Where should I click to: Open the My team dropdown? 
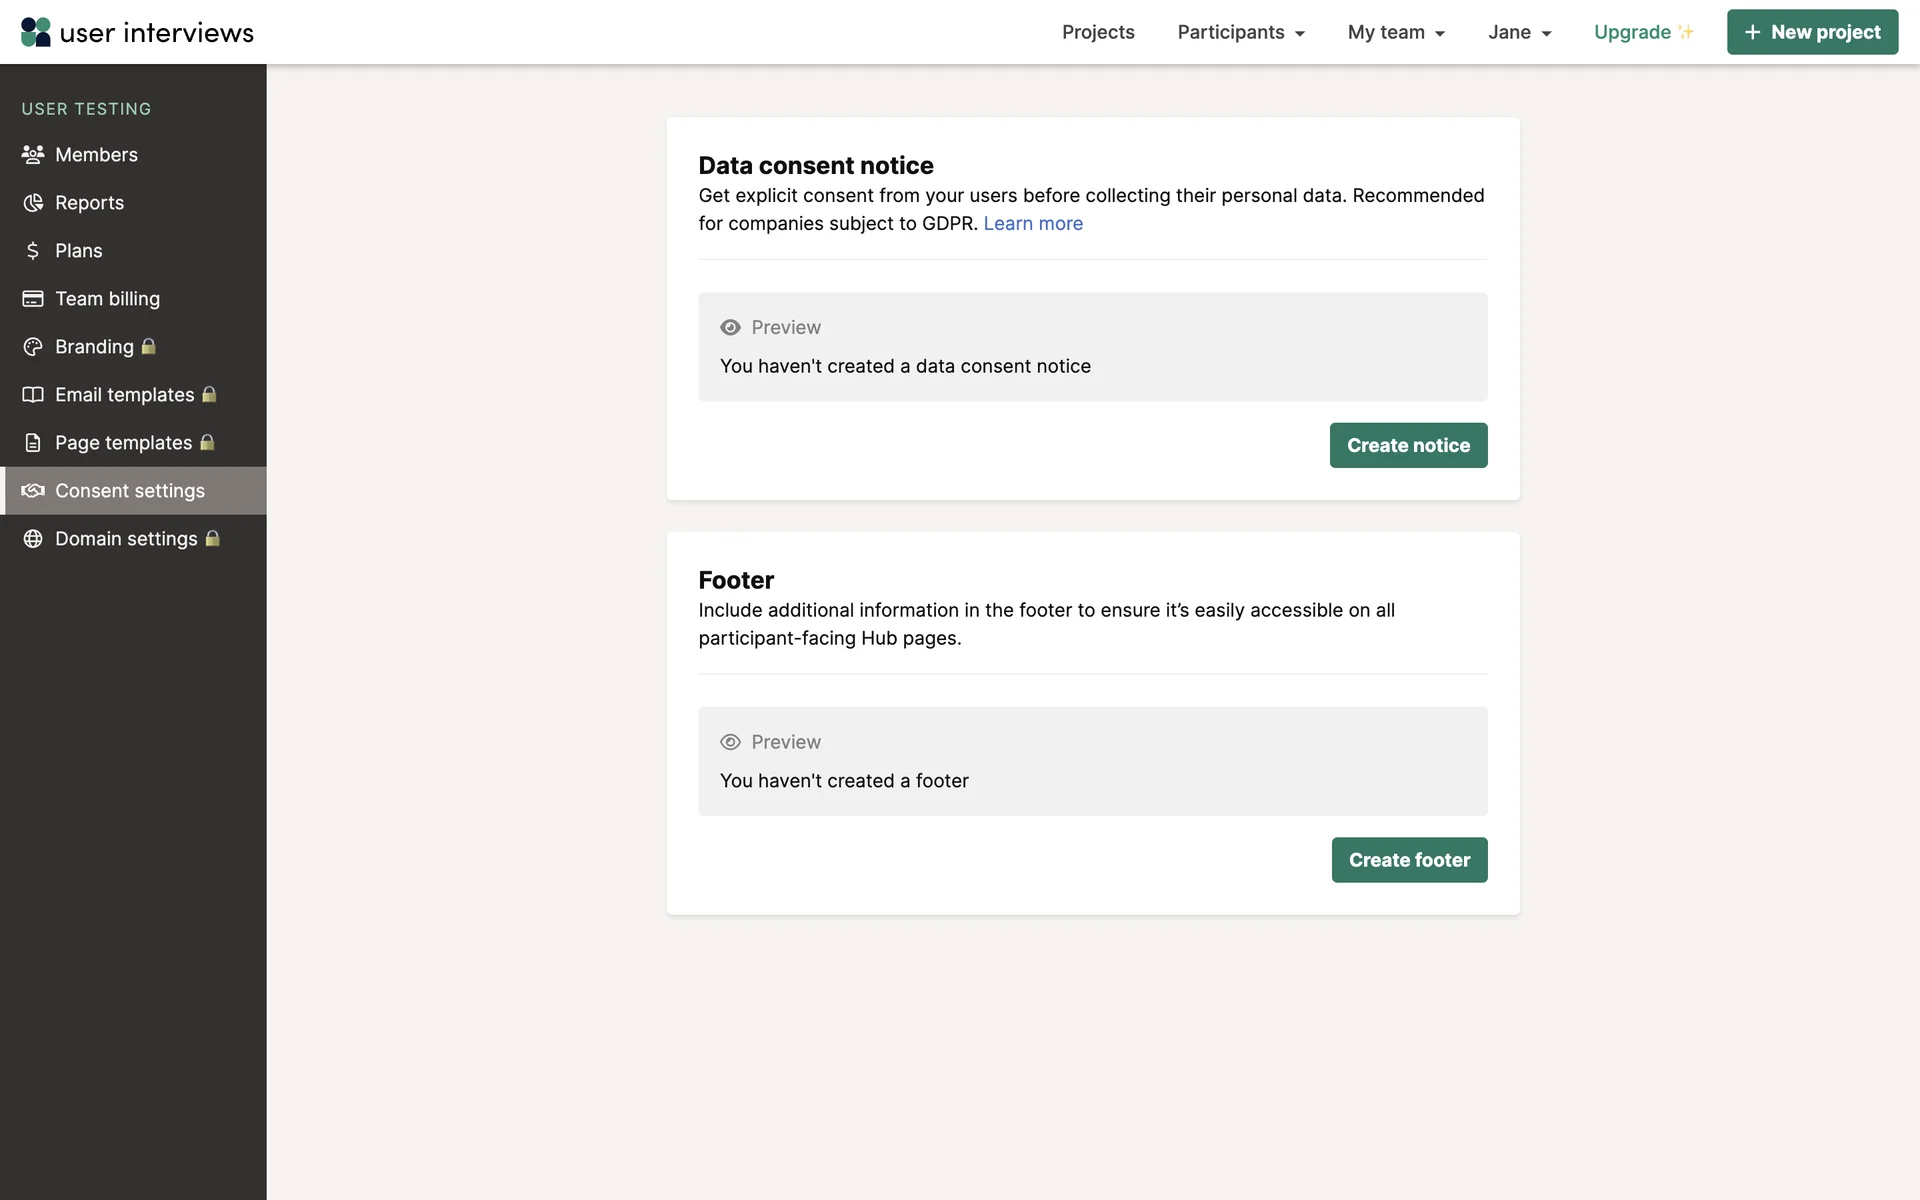[1396, 32]
